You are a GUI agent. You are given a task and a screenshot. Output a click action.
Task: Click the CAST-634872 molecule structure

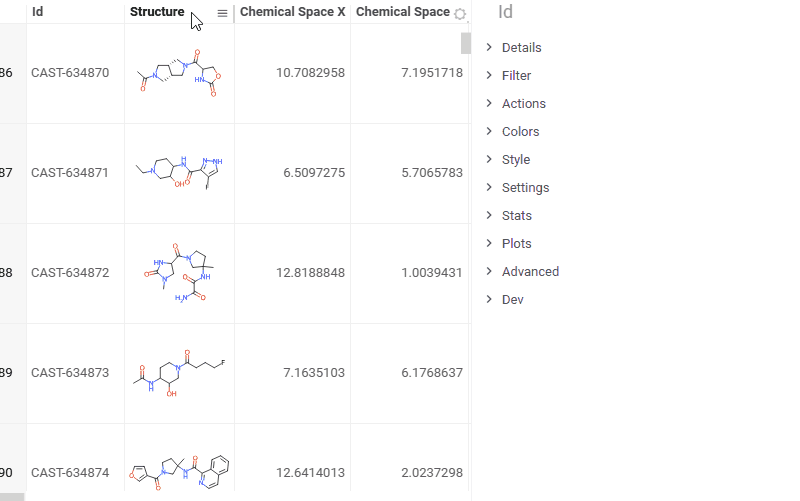180,273
